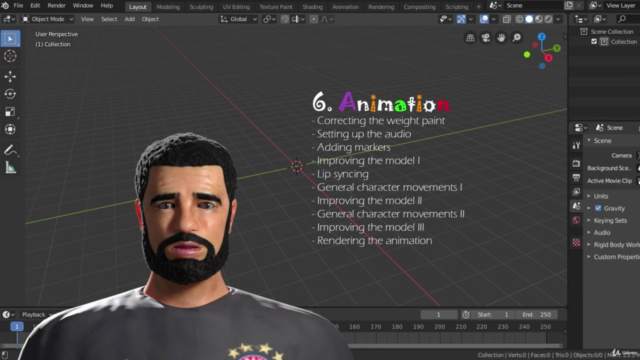The width and height of the screenshot is (640, 360).
Task: Open the viewport shading options dropdown
Action: point(558,19)
